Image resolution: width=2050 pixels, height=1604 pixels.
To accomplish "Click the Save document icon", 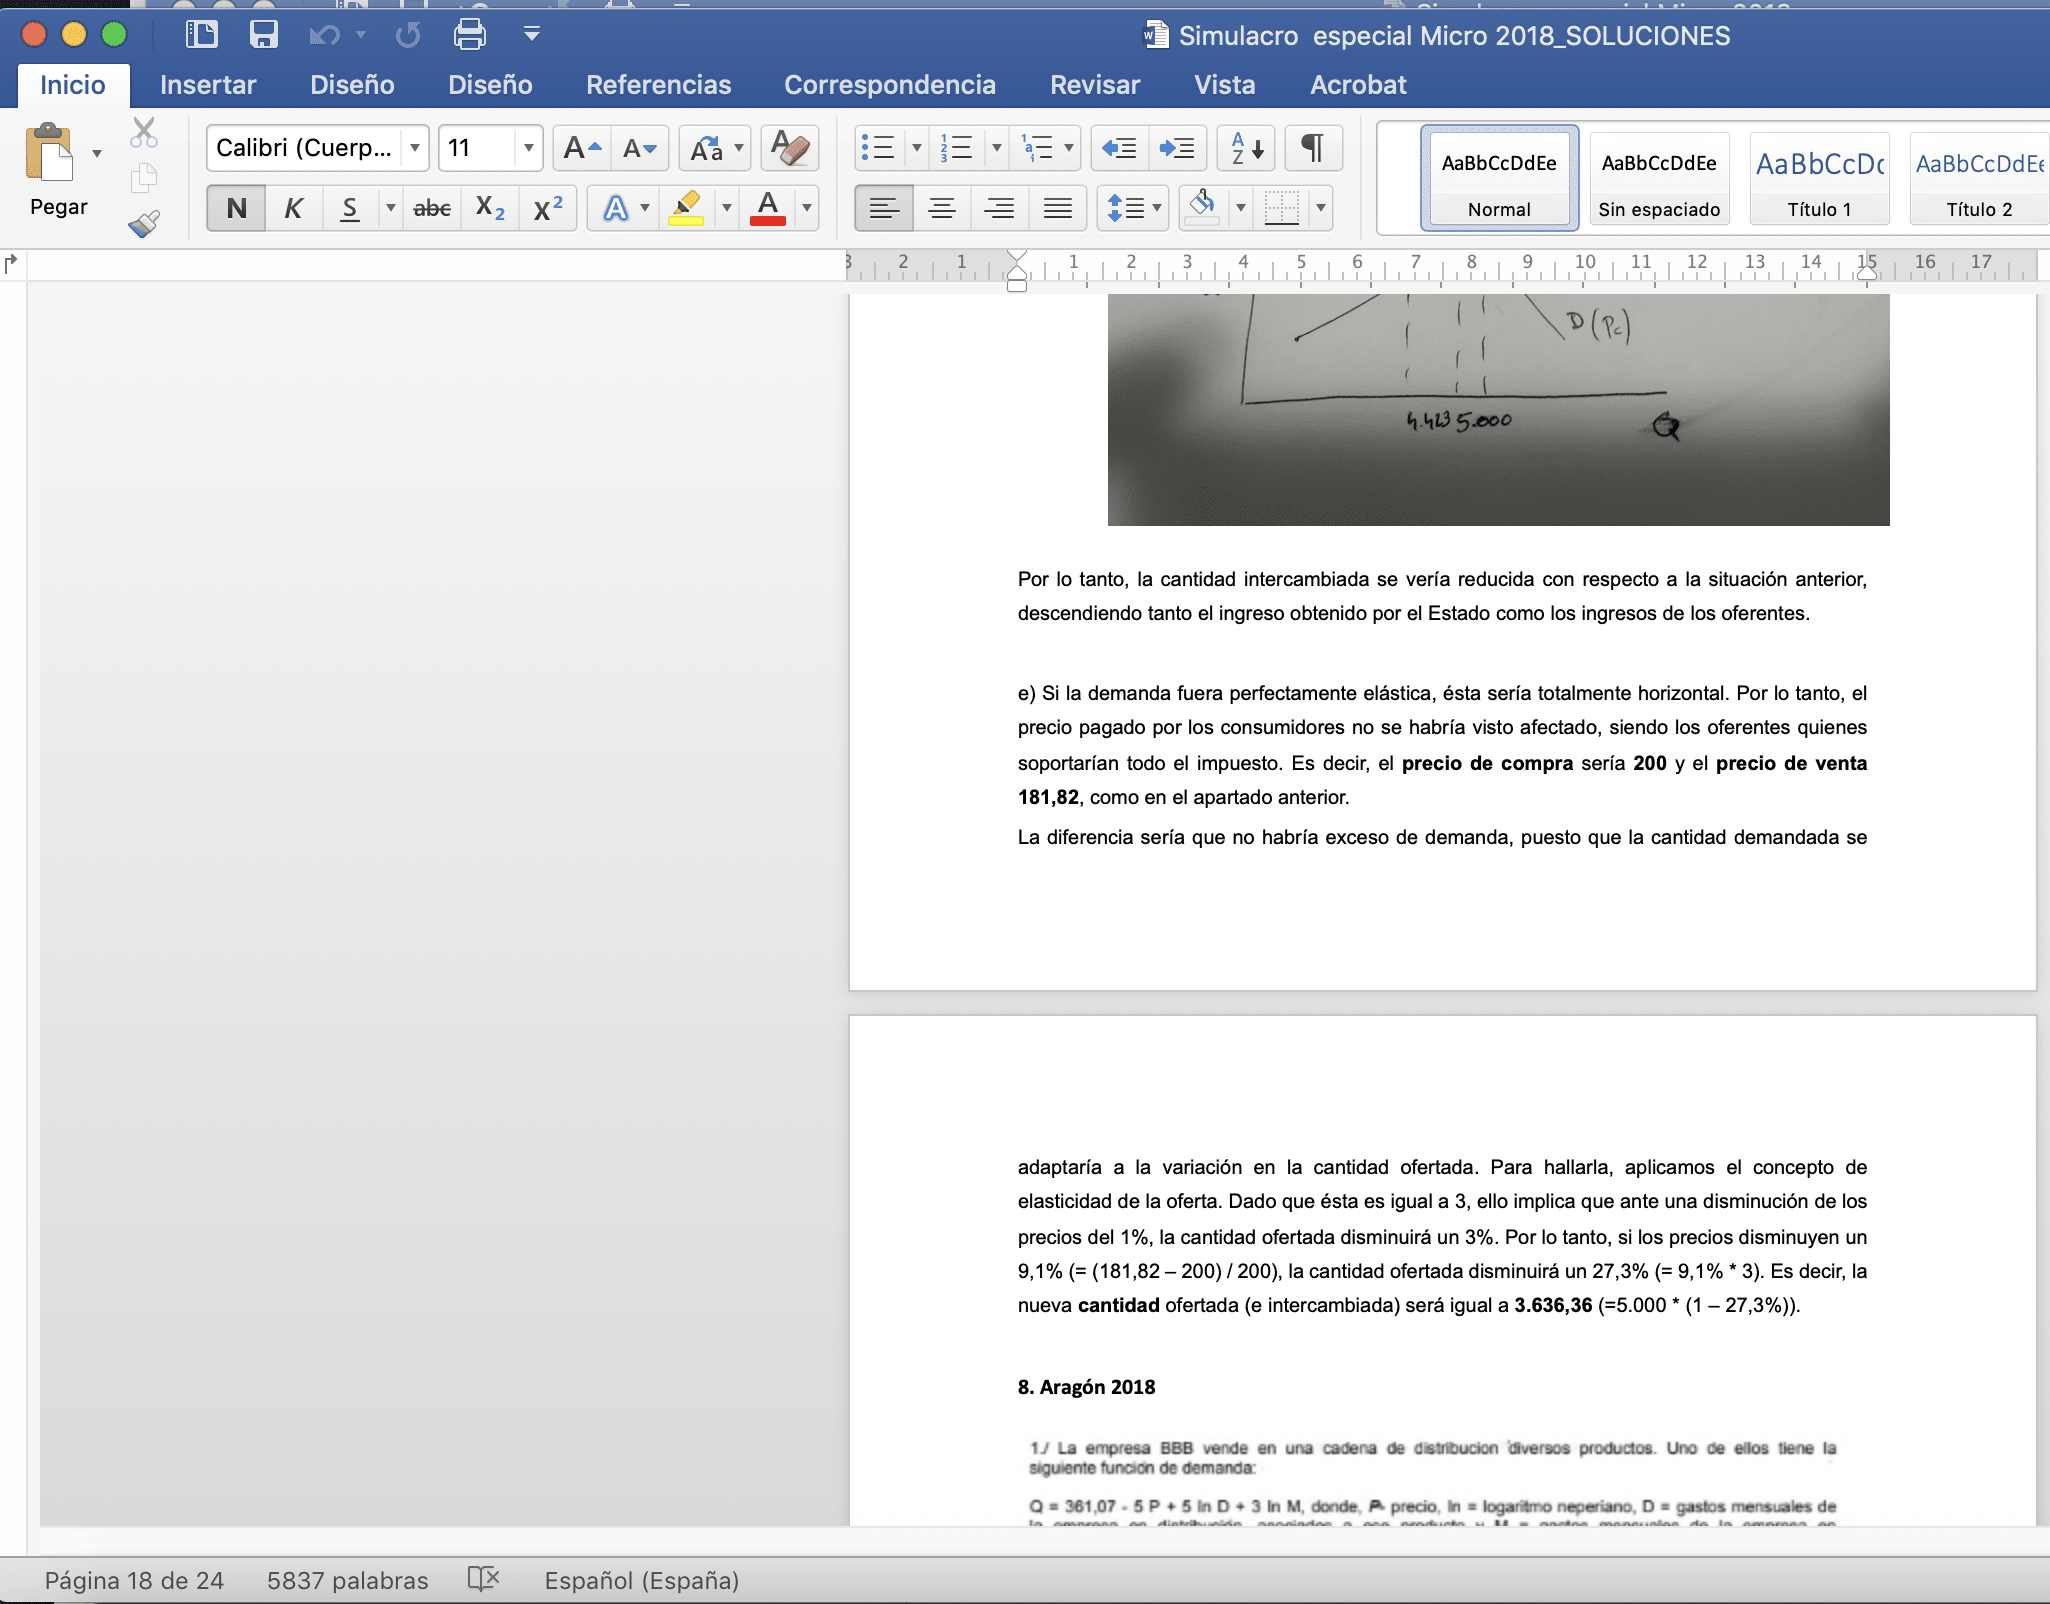I will pyautogui.click(x=263, y=35).
